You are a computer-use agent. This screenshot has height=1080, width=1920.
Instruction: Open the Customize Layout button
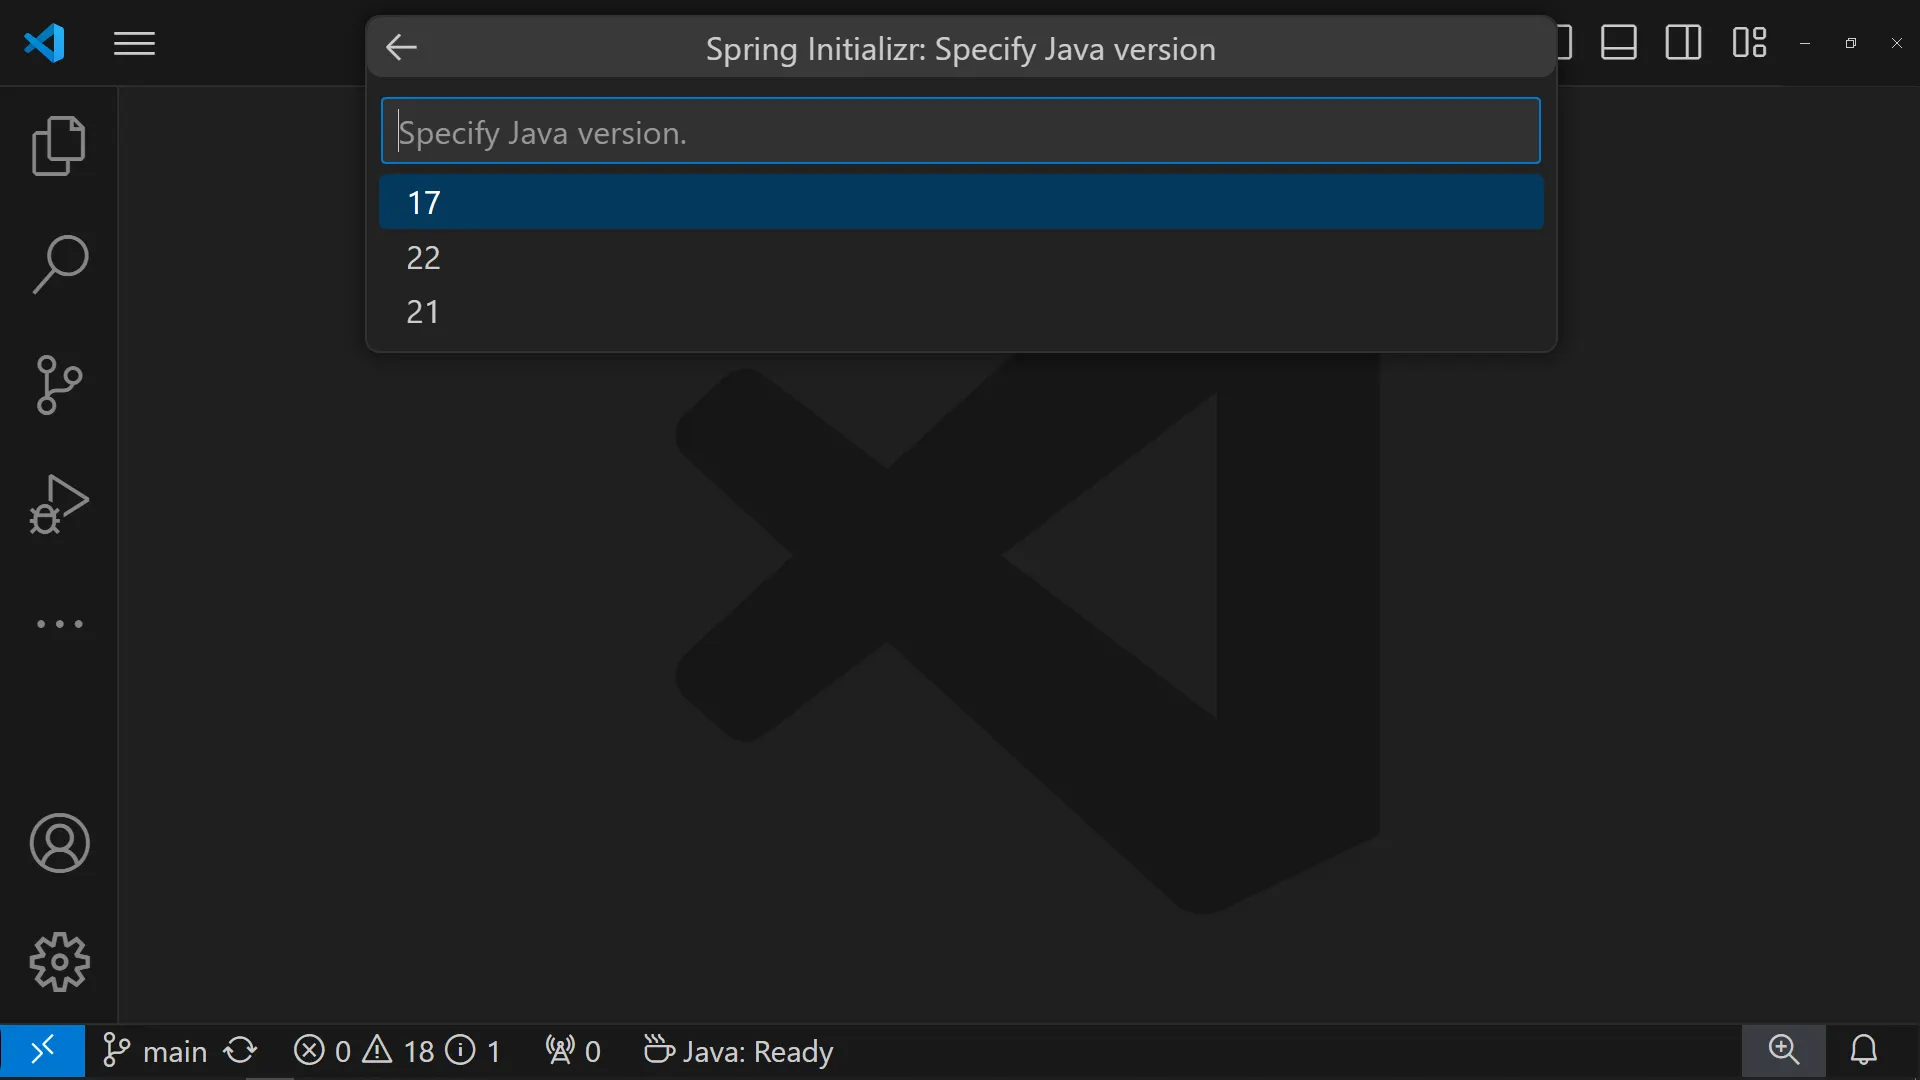[x=1749, y=43]
